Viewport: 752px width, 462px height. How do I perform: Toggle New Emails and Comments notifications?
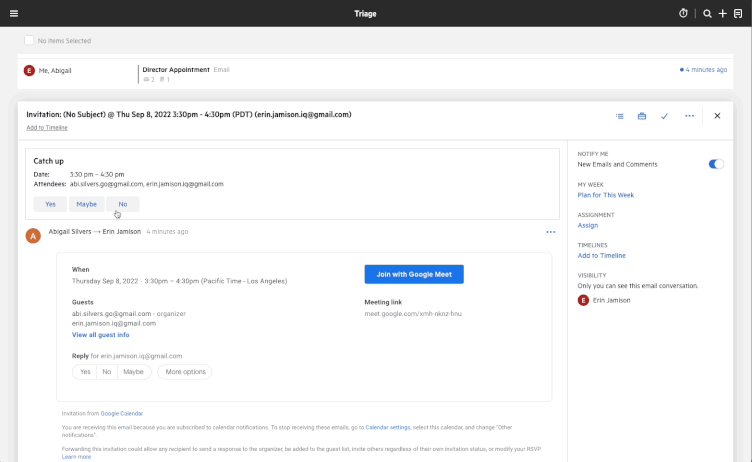click(x=716, y=164)
